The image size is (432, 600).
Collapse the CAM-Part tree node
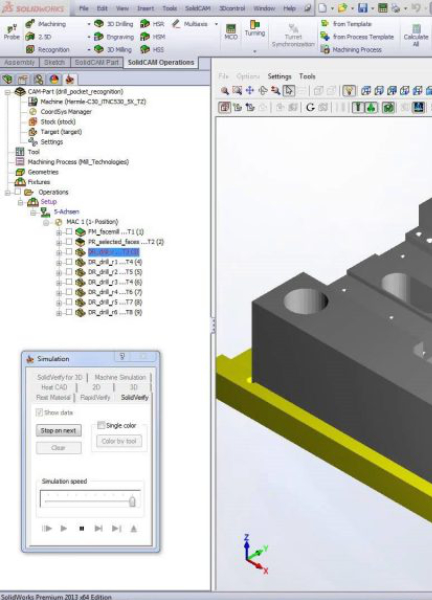[x=8, y=92]
